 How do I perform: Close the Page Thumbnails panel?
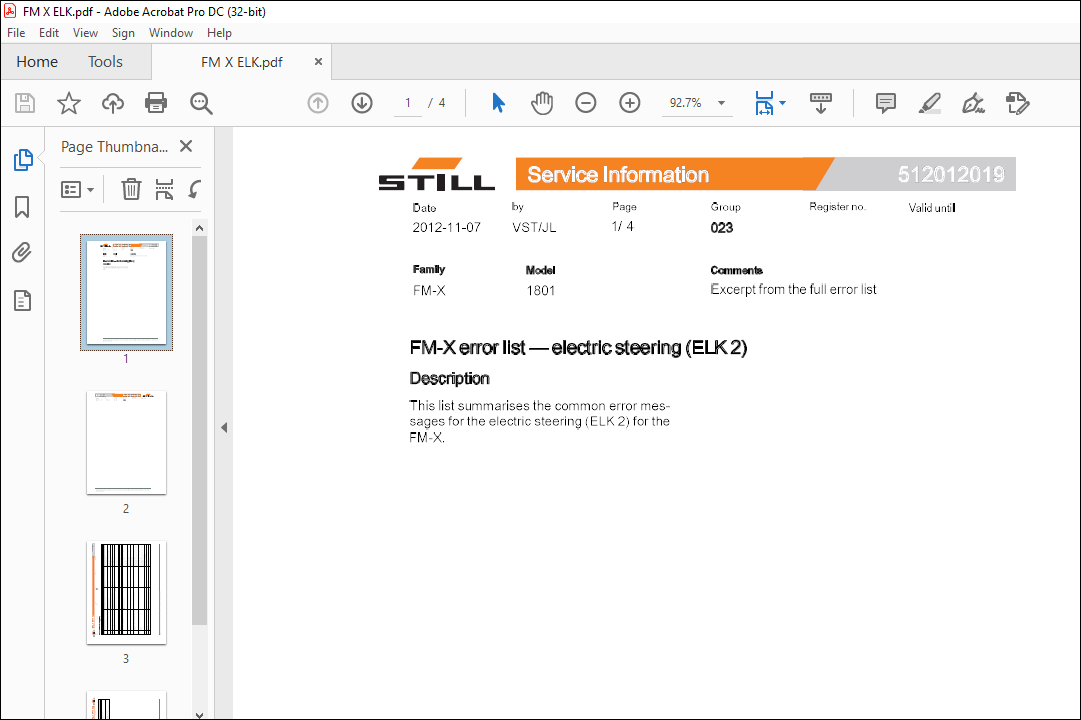pyautogui.click(x=185, y=146)
